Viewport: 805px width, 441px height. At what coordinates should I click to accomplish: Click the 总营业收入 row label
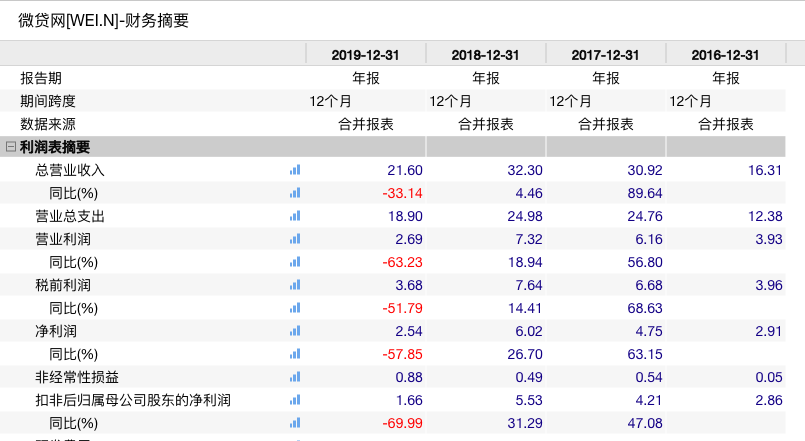pyautogui.click(x=70, y=170)
